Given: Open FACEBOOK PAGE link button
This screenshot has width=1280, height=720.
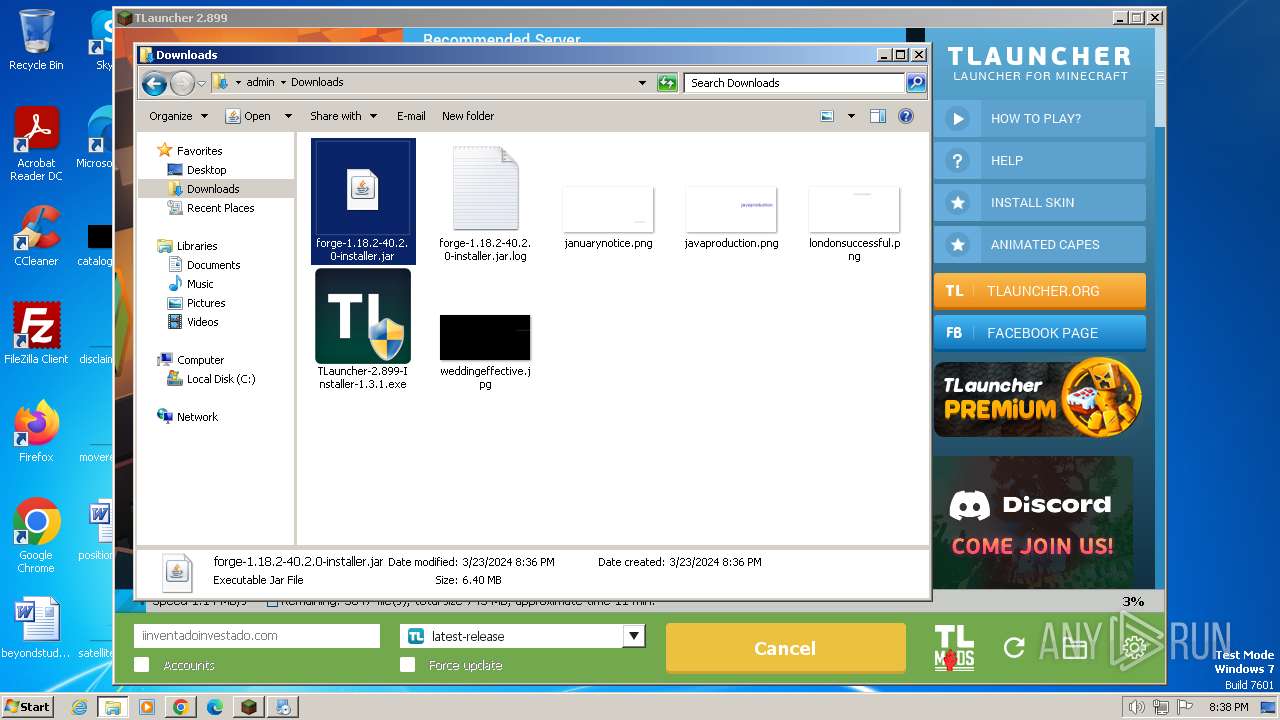Looking at the screenshot, I should click(x=1040, y=333).
